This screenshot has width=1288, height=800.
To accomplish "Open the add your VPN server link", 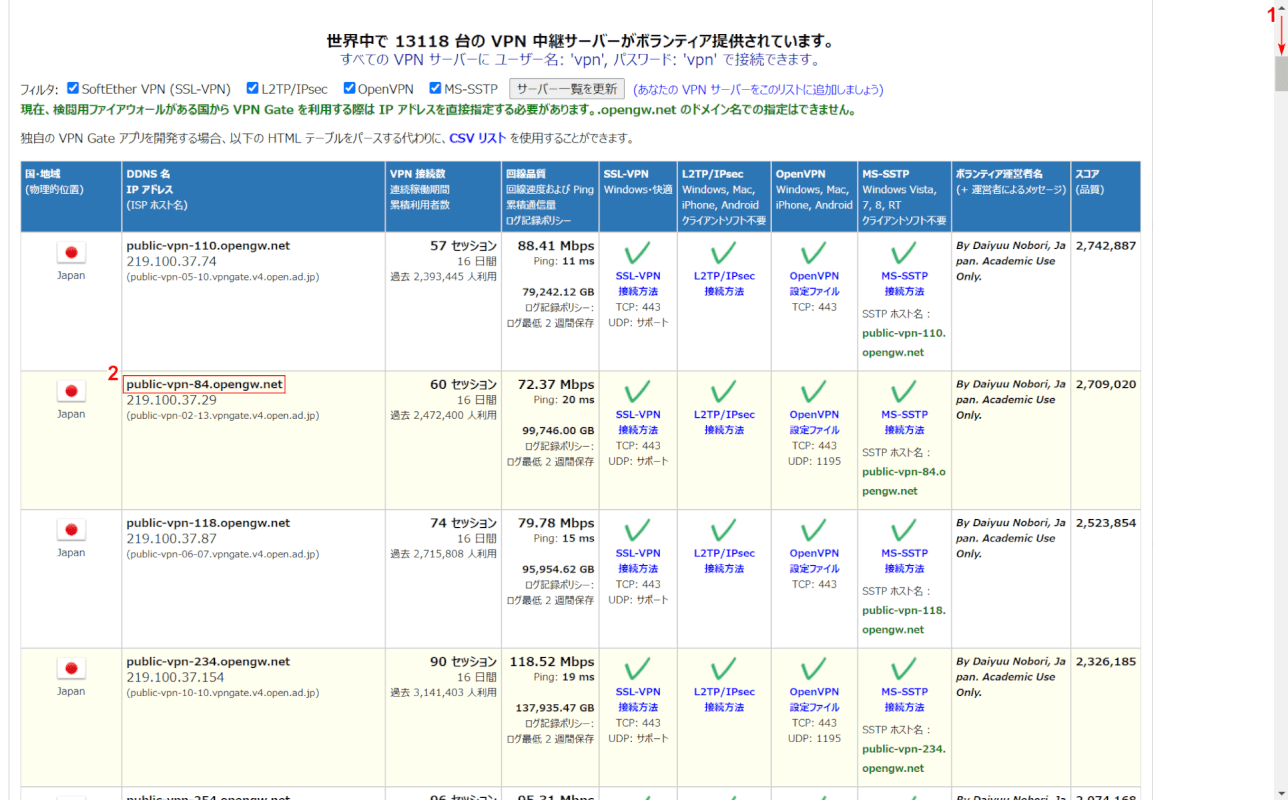I will (758, 89).
